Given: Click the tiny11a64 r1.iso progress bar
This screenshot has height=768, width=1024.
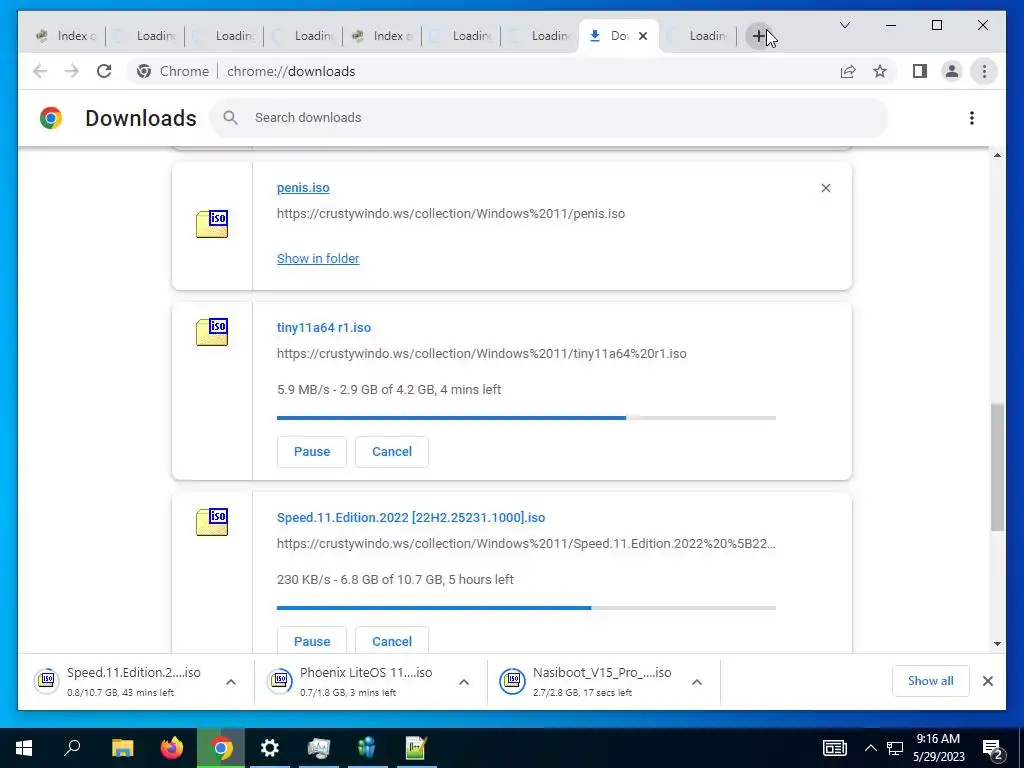Looking at the screenshot, I should 526,418.
